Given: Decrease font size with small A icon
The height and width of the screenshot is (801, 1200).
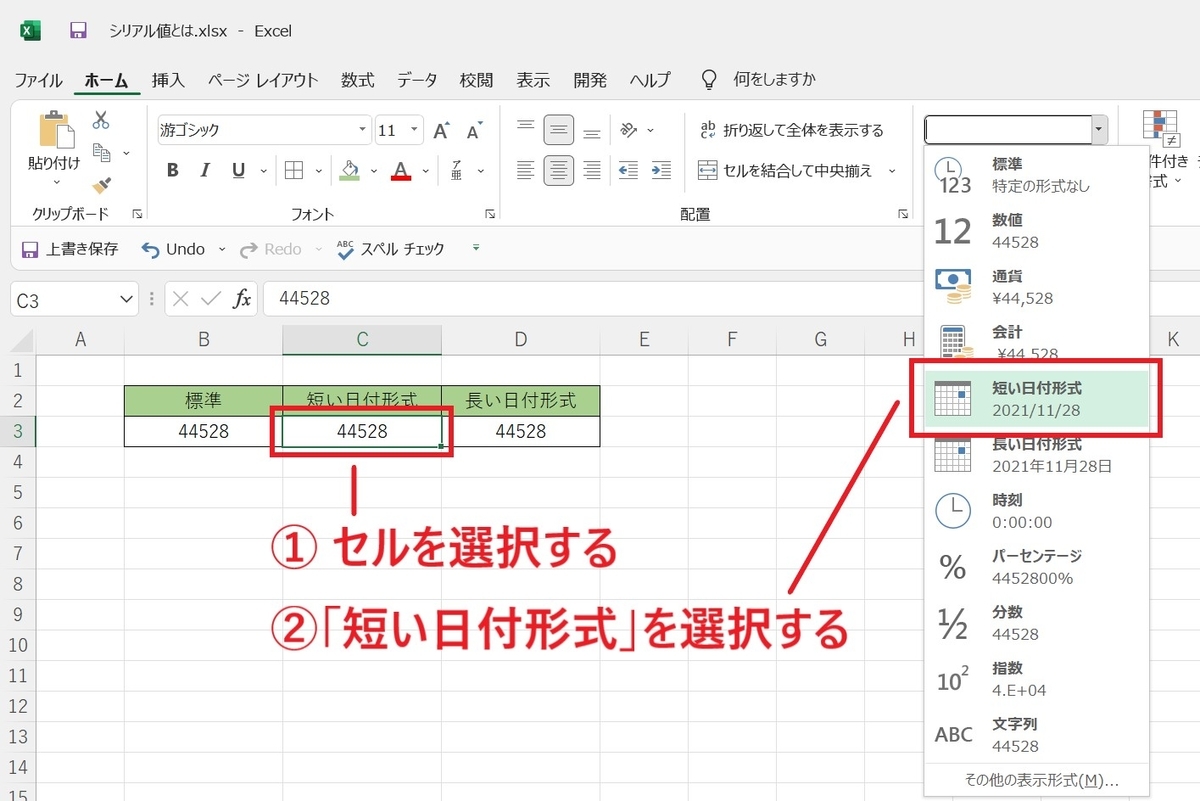Looking at the screenshot, I should coord(474,130).
